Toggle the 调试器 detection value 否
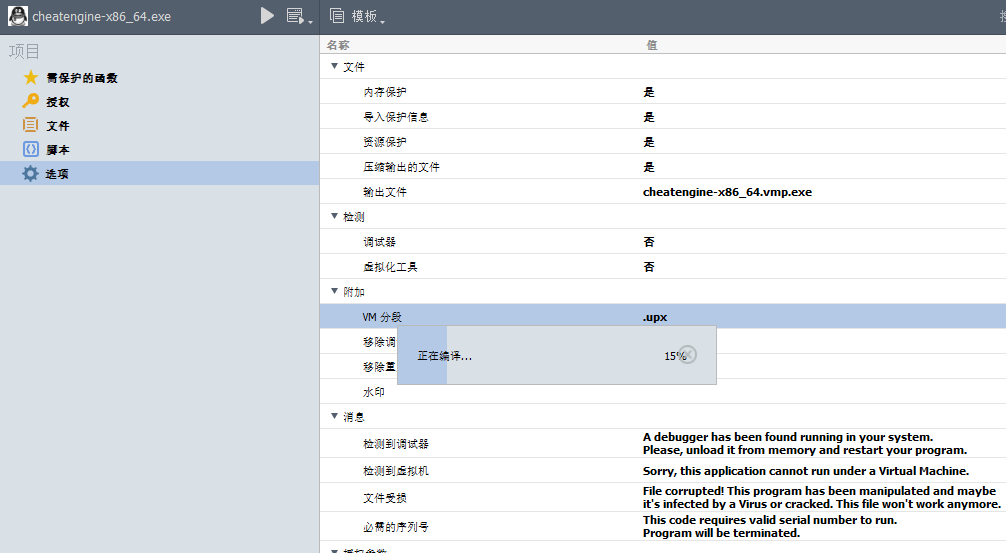The height and width of the screenshot is (553, 1006). pos(649,242)
